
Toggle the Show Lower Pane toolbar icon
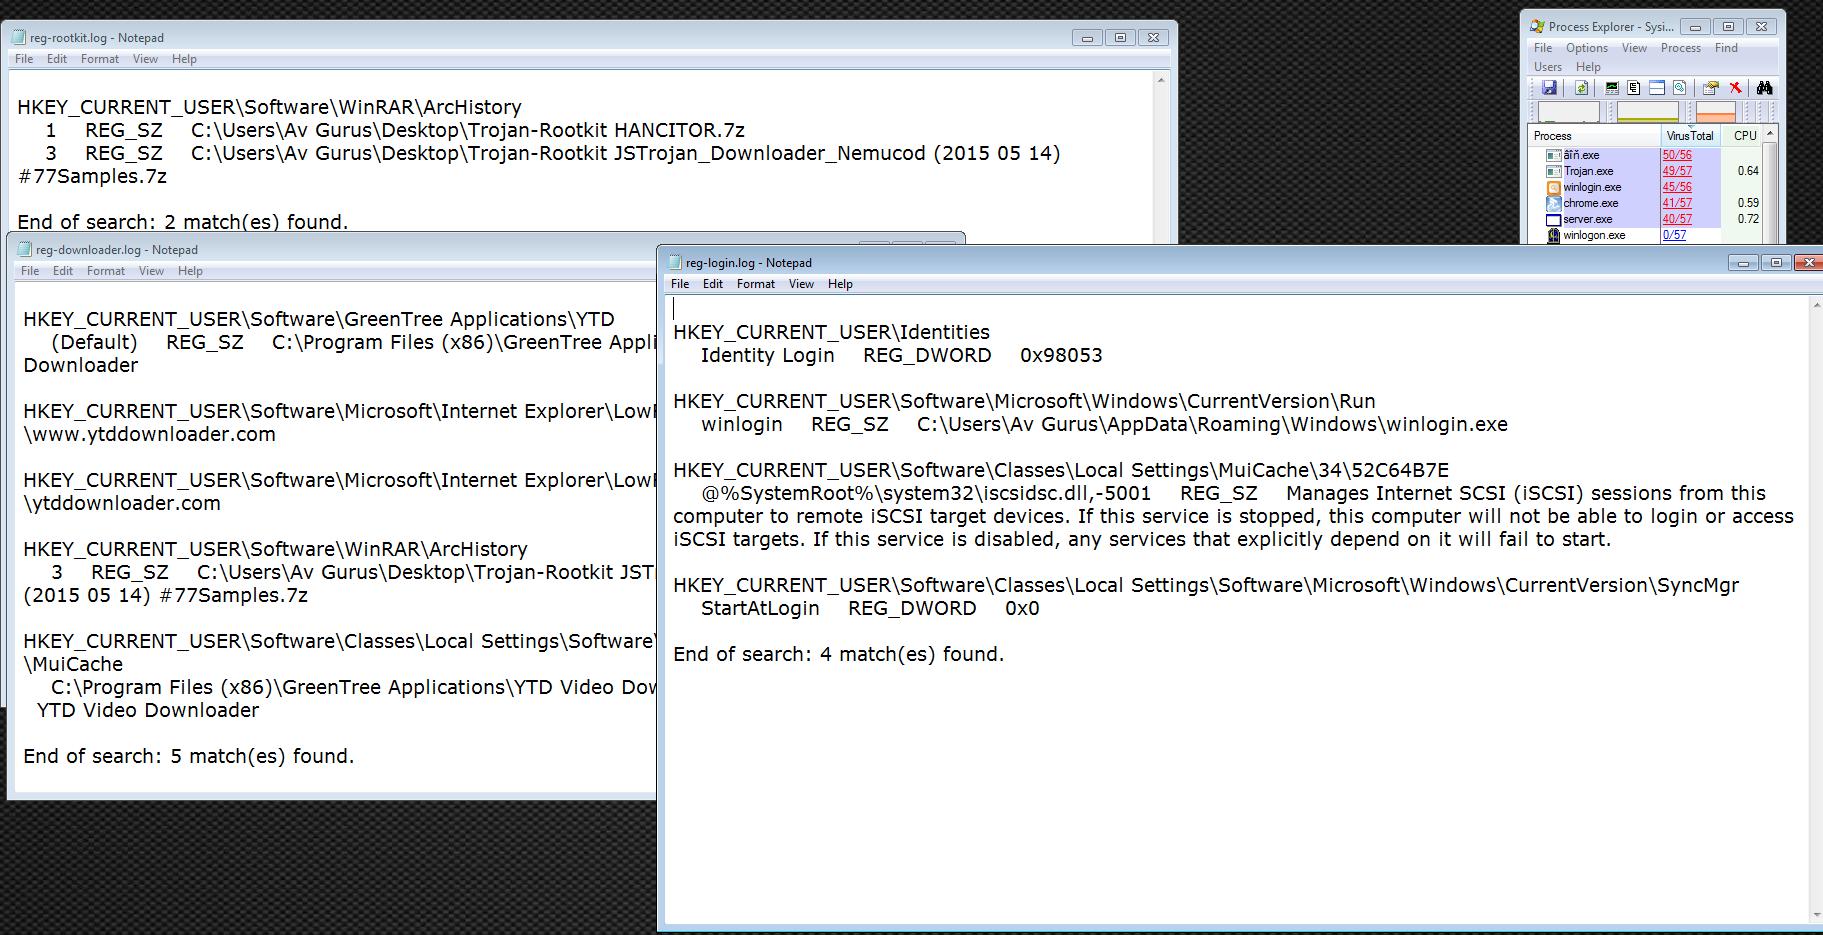[x=1656, y=88]
